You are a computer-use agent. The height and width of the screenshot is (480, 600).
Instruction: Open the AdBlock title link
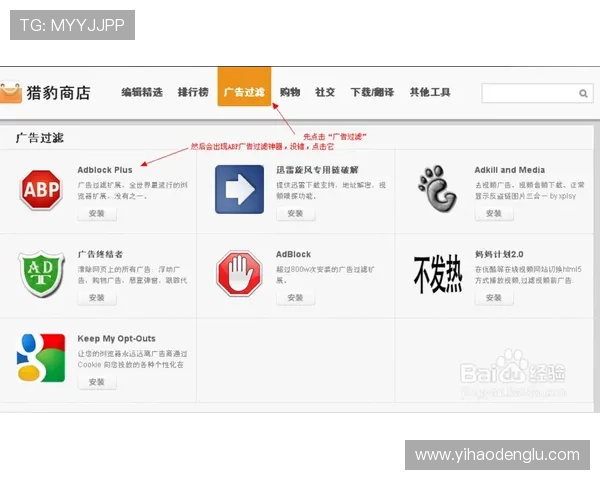click(x=293, y=254)
